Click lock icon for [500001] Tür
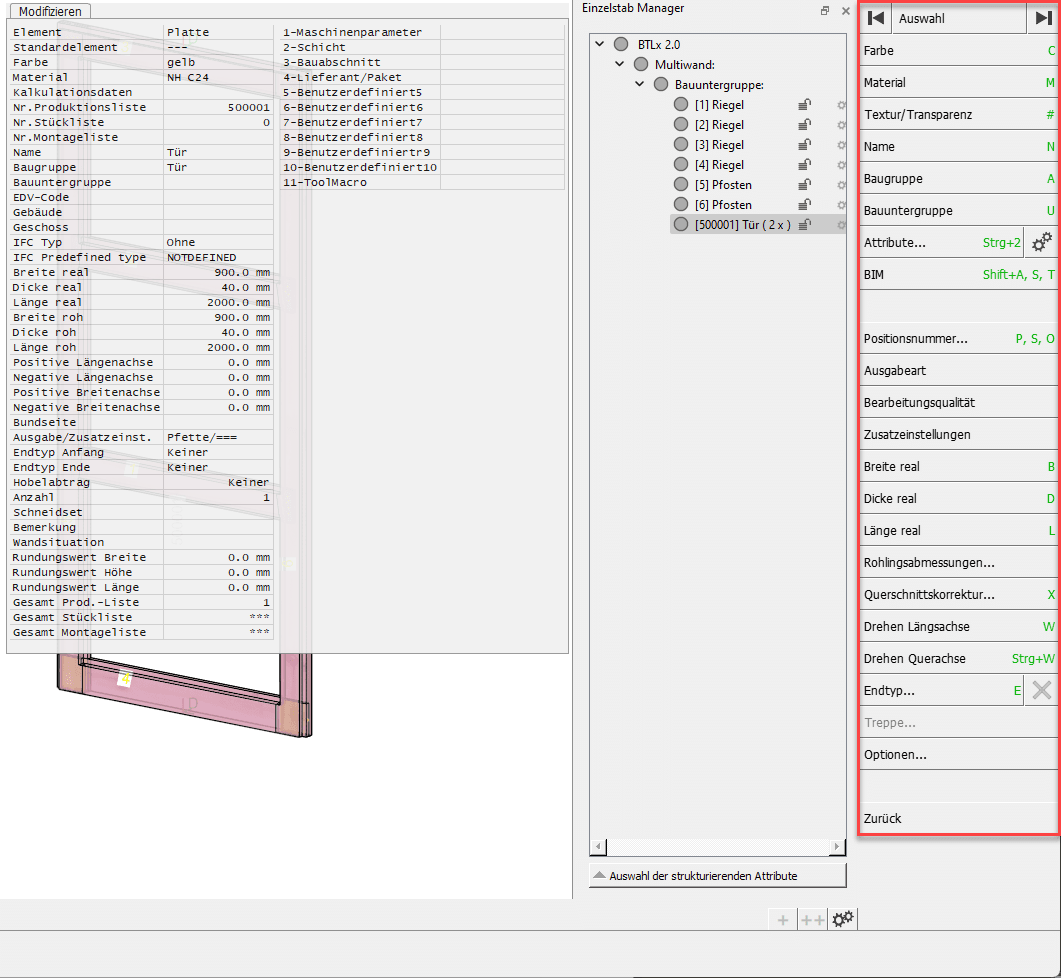The height and width of the screenshot is (978, 1061). pos(804,225)
